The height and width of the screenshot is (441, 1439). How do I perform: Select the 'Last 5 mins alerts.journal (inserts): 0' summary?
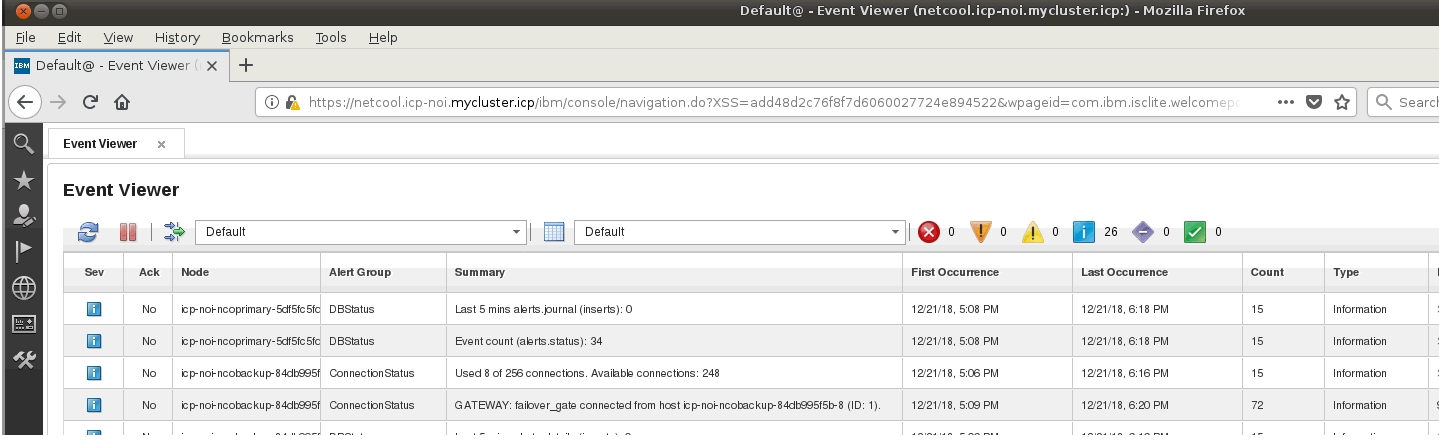point(543,310)
